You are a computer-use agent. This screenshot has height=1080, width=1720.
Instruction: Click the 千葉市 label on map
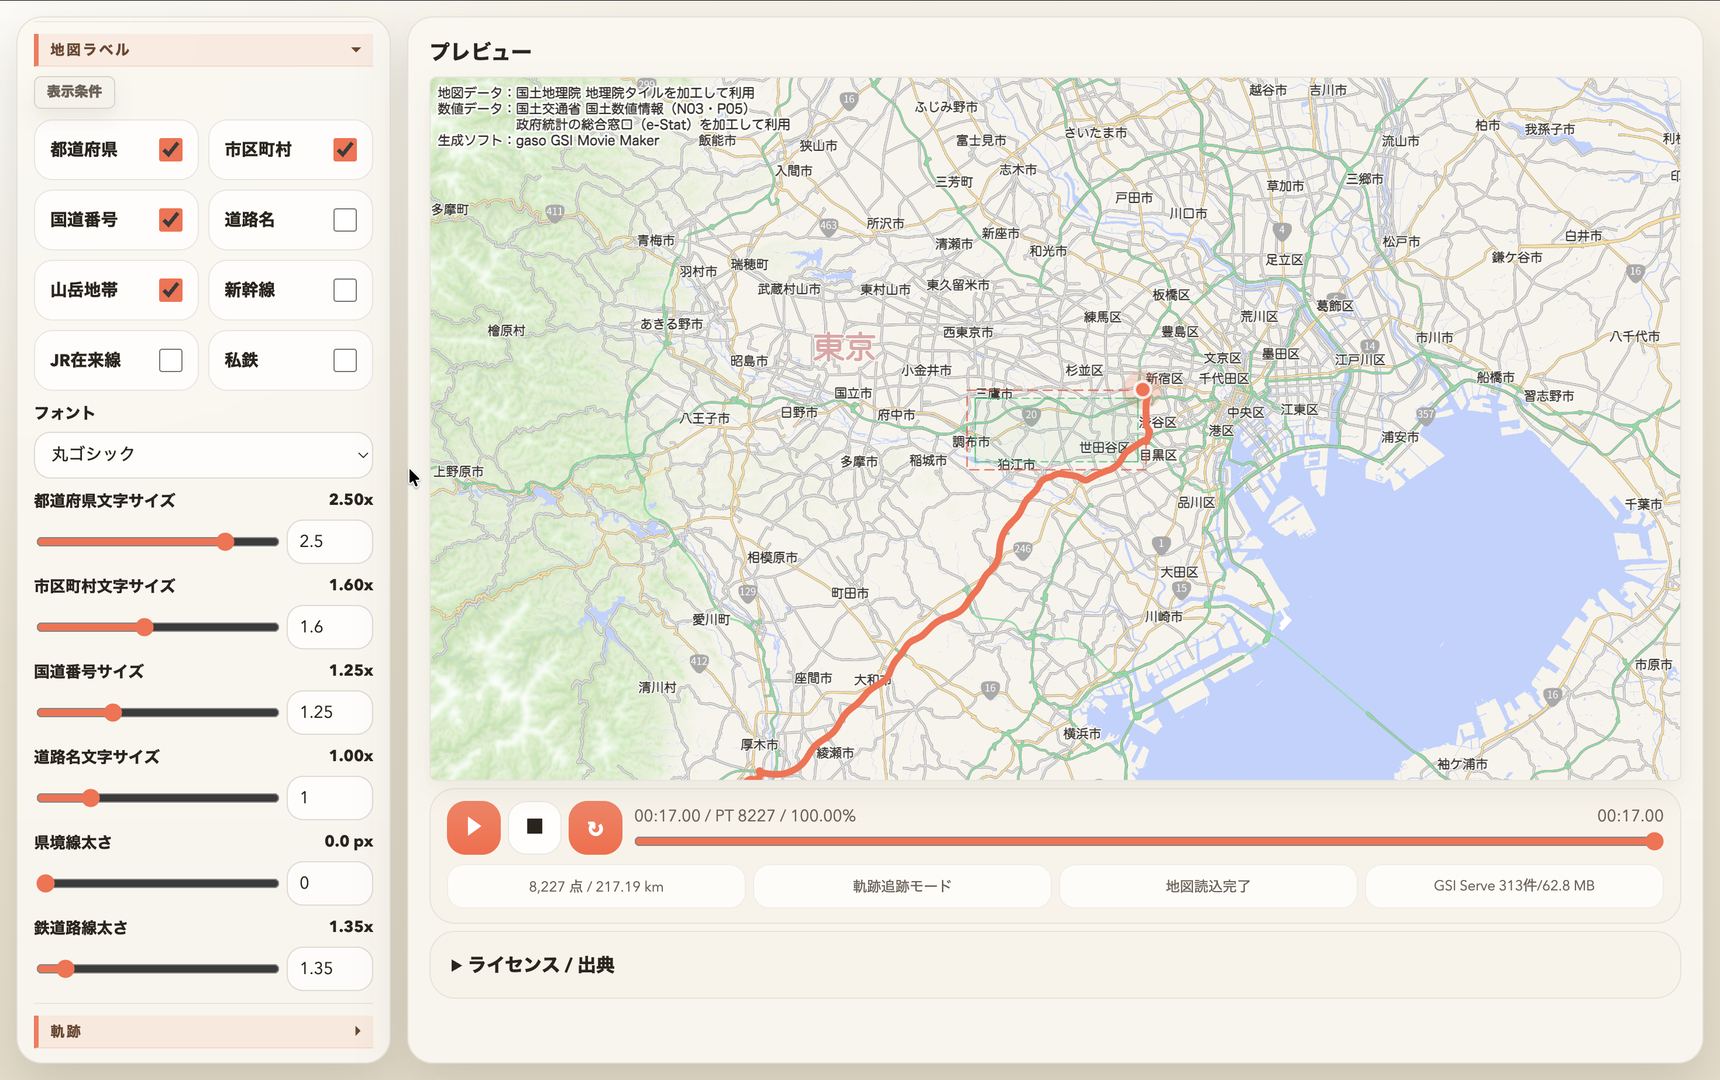coord(1643,504)
